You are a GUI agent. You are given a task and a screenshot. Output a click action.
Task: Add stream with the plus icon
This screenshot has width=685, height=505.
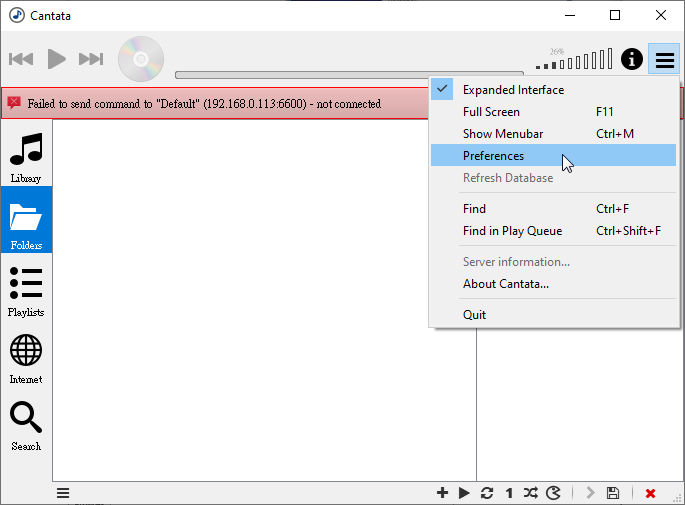[442, 493]
